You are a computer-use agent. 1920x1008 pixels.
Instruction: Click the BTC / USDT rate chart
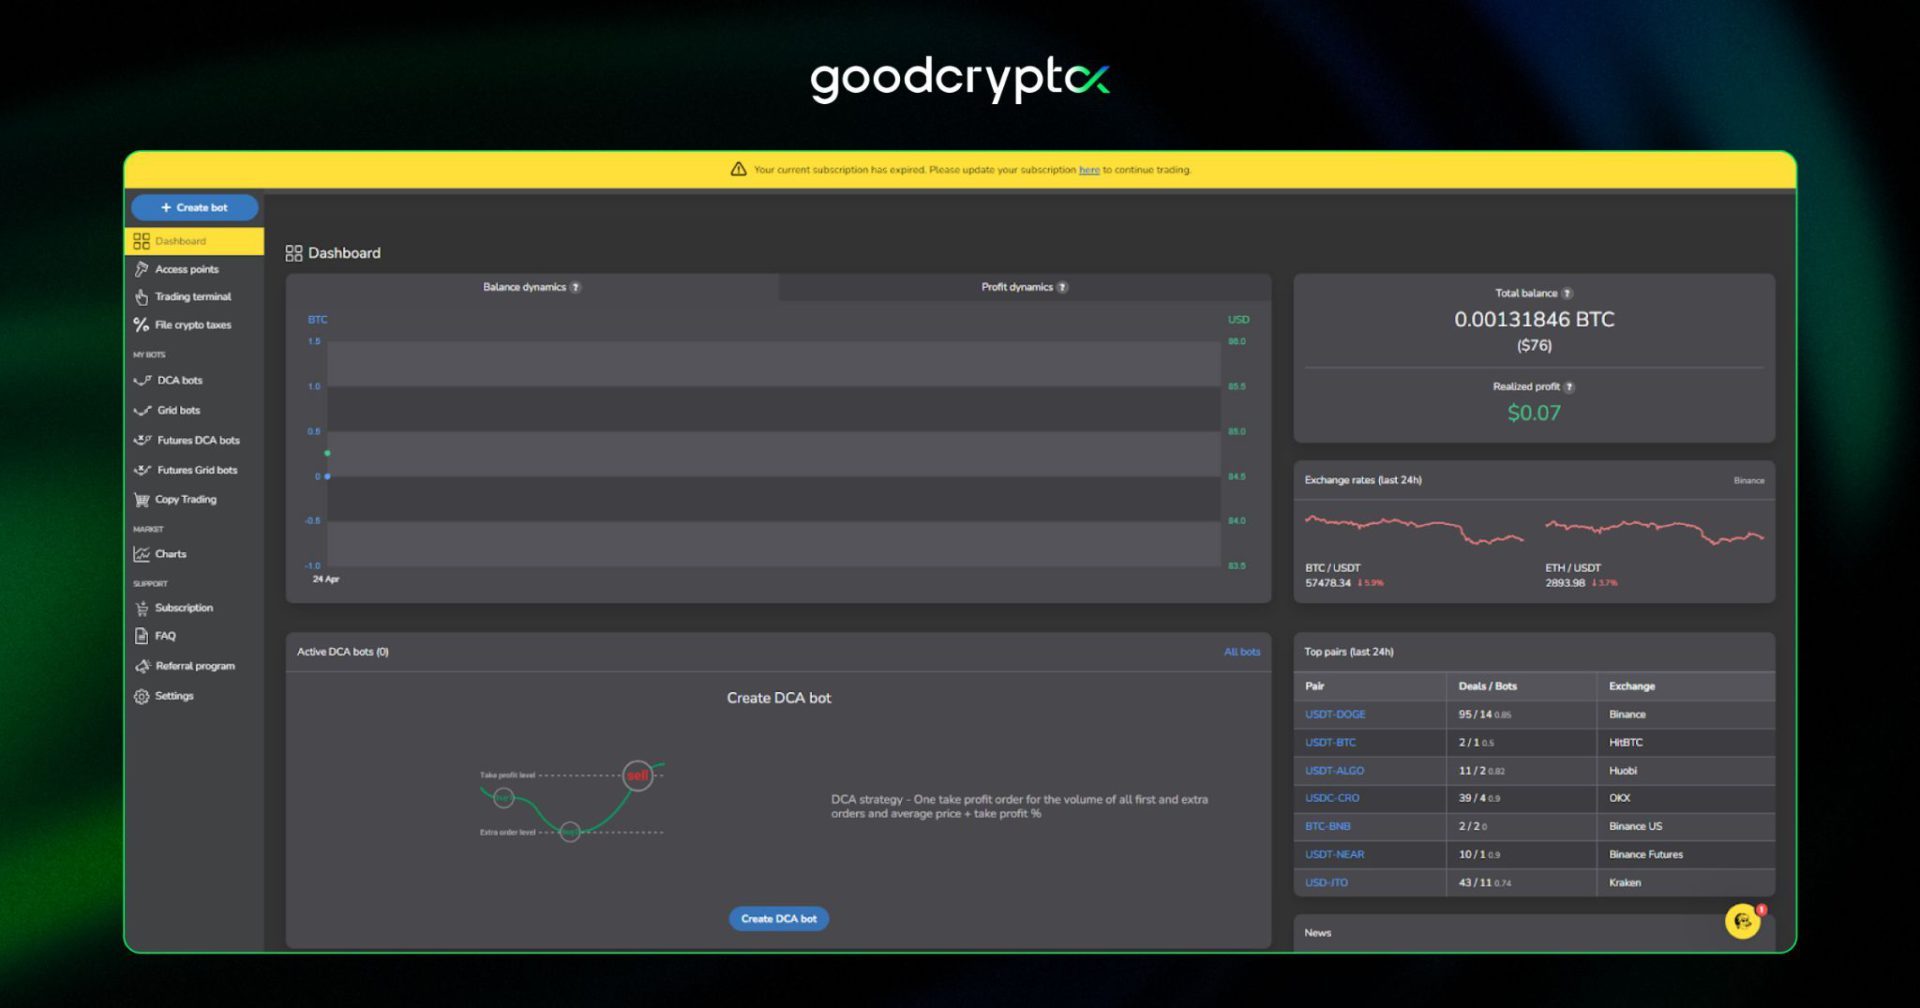pos(1414,529)
